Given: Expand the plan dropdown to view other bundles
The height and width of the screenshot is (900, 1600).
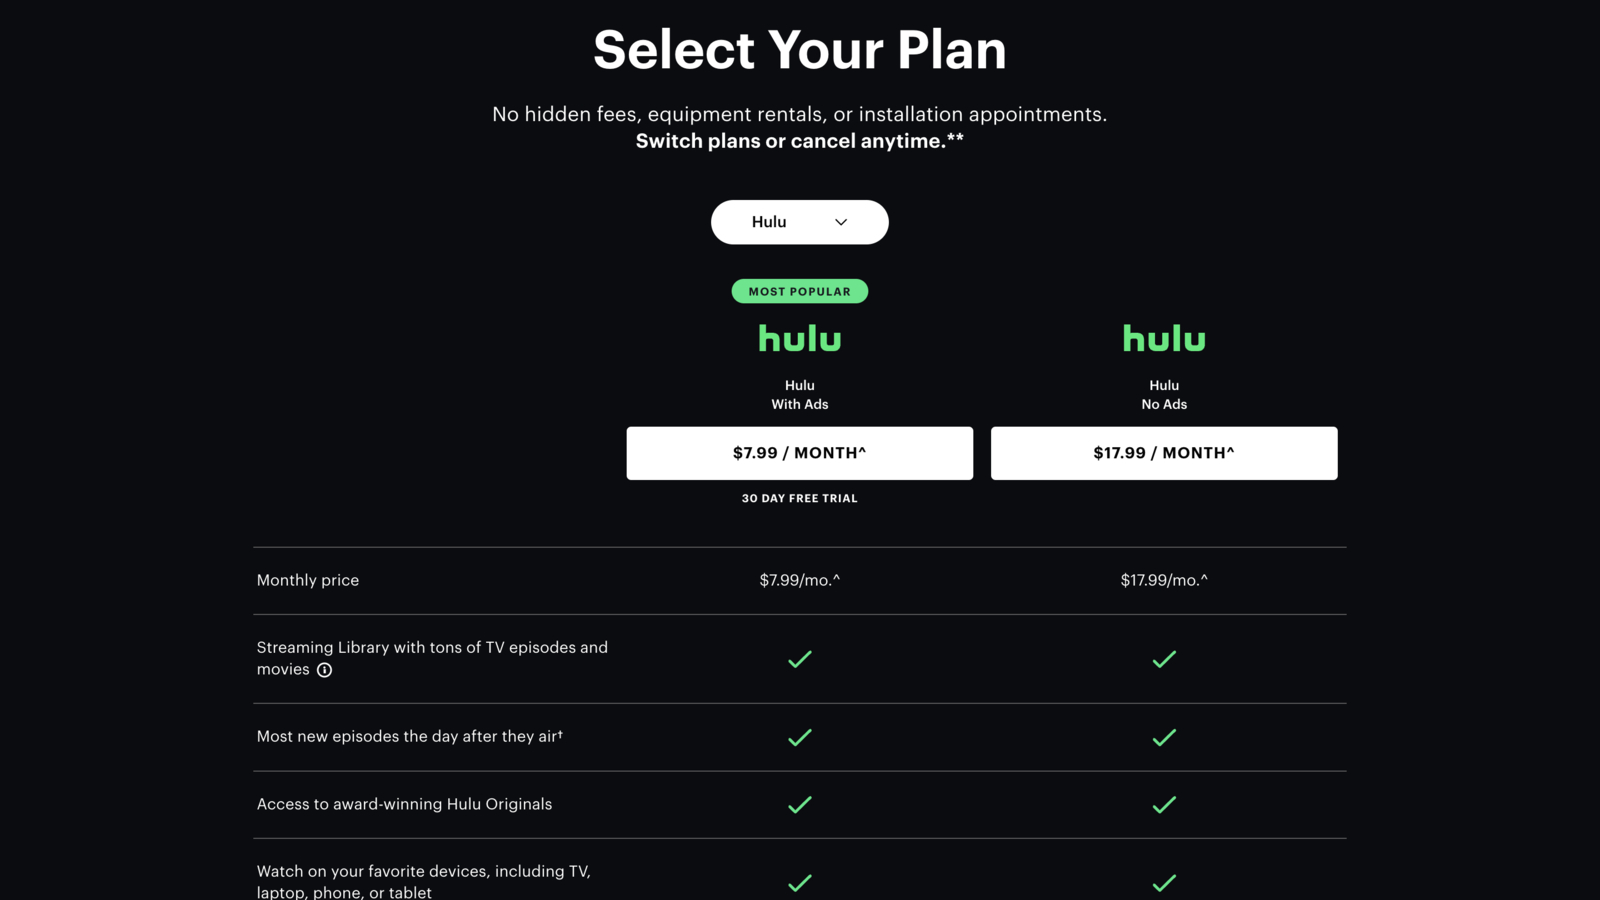Looking at the screenshot, I should coord(799,221).
